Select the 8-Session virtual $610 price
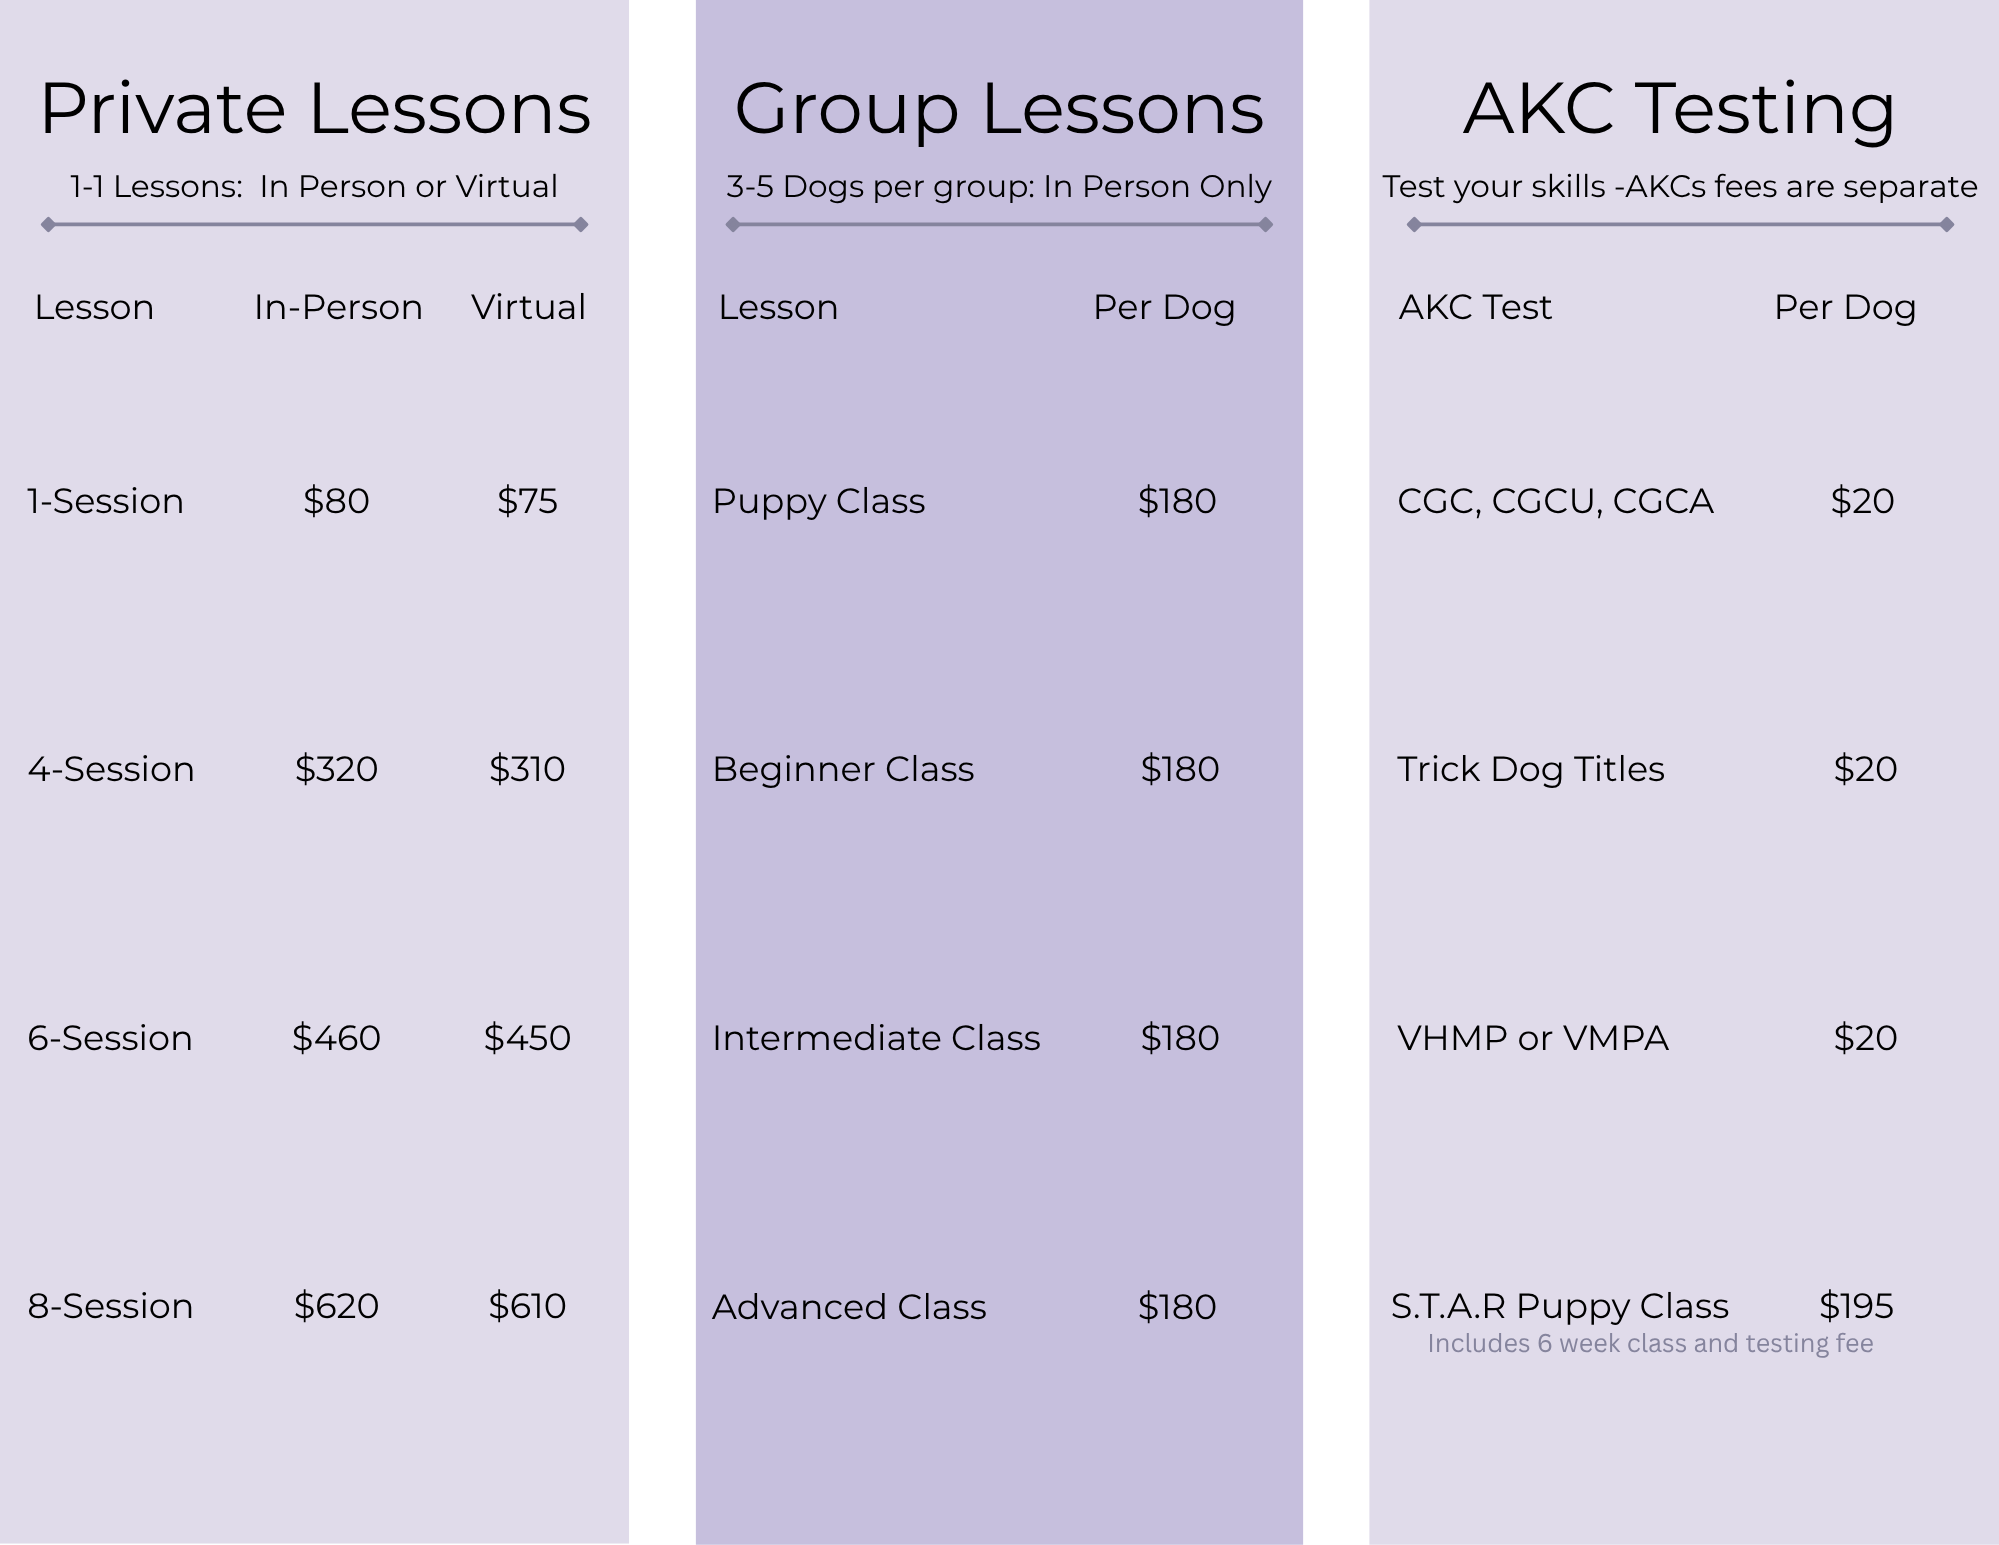 pos(527,1306)
